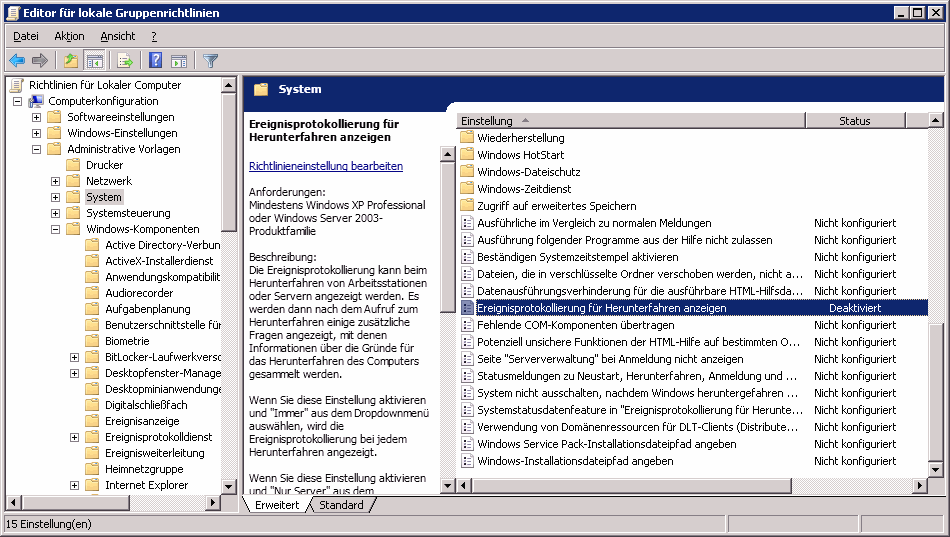Screen dimensions: 950x537
Task: Open the Aktion menu
Action: 69,36
